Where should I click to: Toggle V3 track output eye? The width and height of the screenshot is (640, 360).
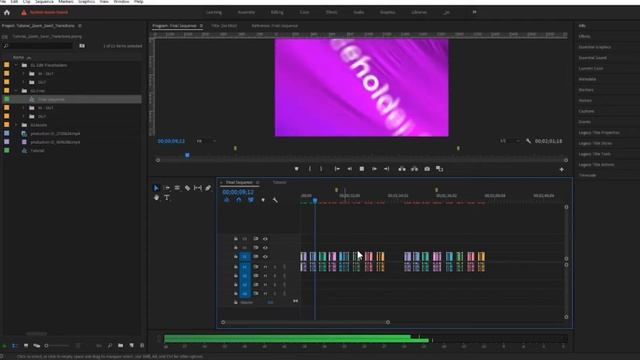point(265,239)
